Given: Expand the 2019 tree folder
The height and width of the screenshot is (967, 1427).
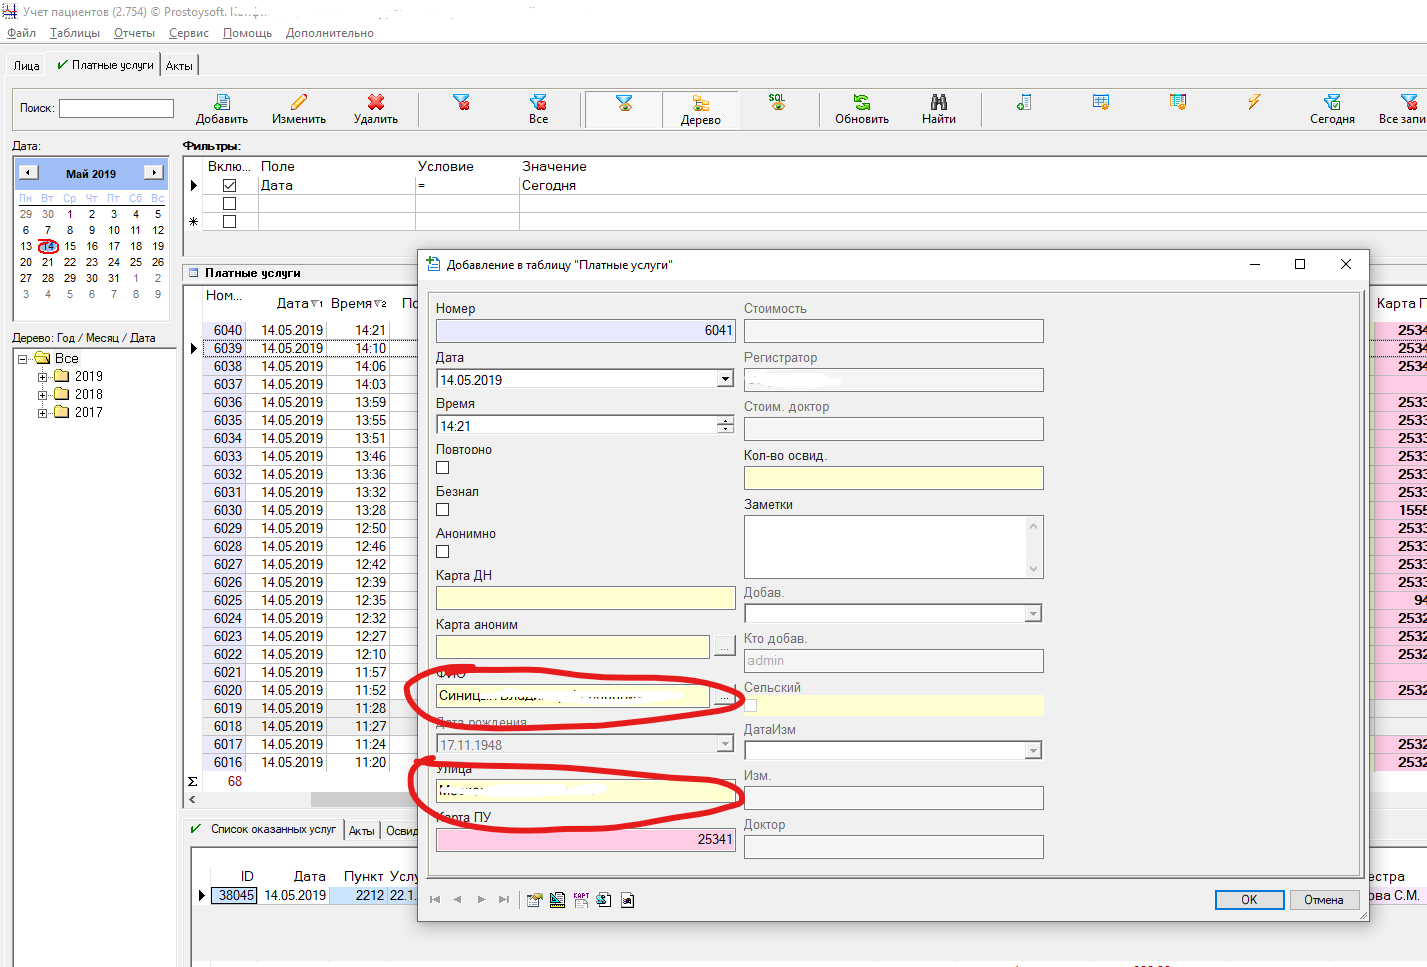Looking at the screenshot, I should point(43,377).
